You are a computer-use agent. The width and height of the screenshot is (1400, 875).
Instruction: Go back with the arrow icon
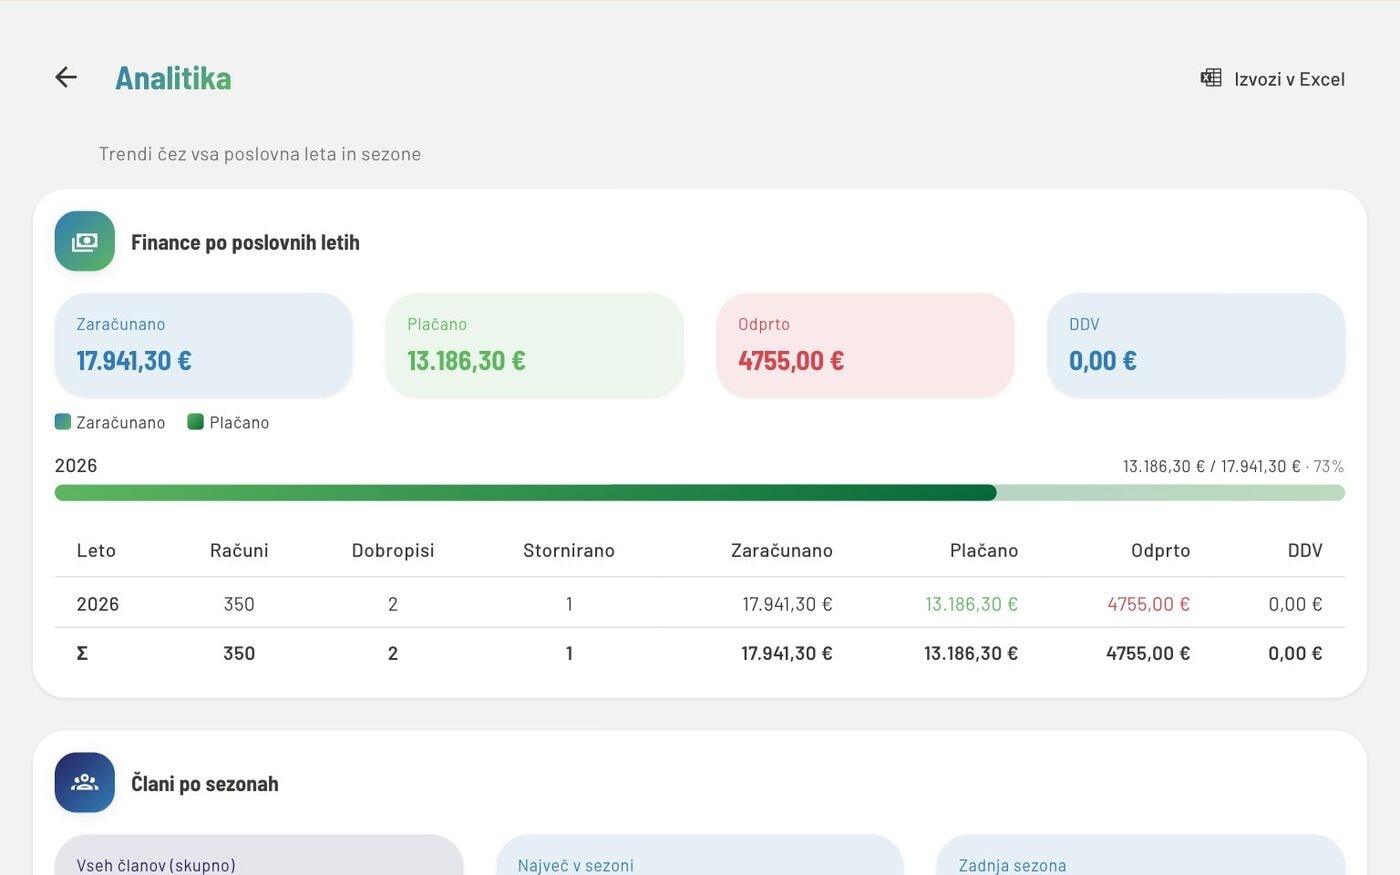[66, 77]
